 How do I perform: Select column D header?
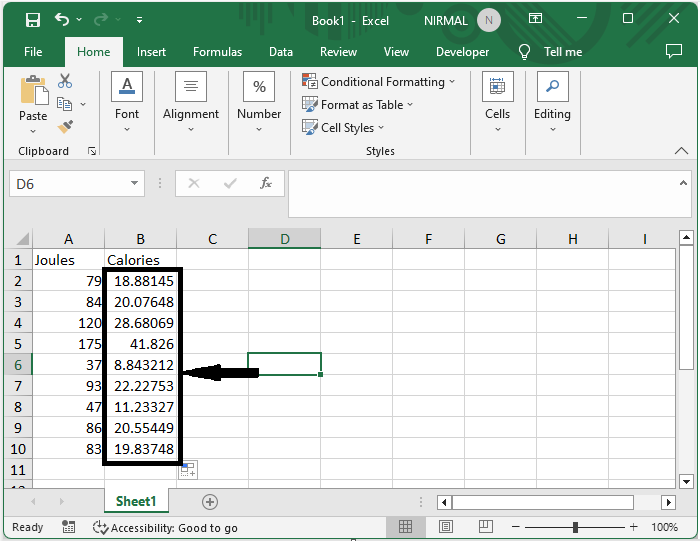284,239
